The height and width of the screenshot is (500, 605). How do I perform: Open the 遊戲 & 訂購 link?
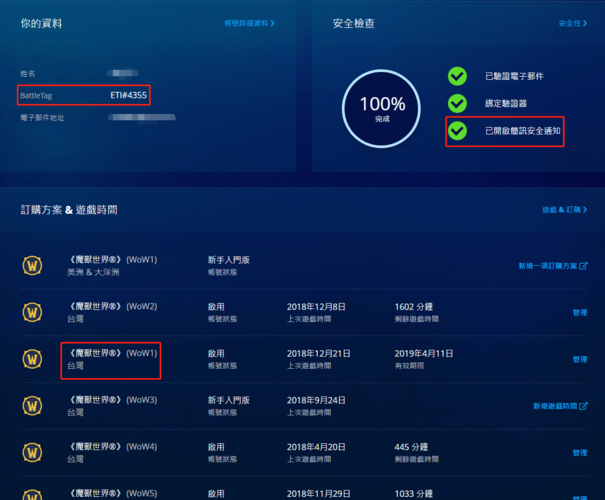pos(564,209)
